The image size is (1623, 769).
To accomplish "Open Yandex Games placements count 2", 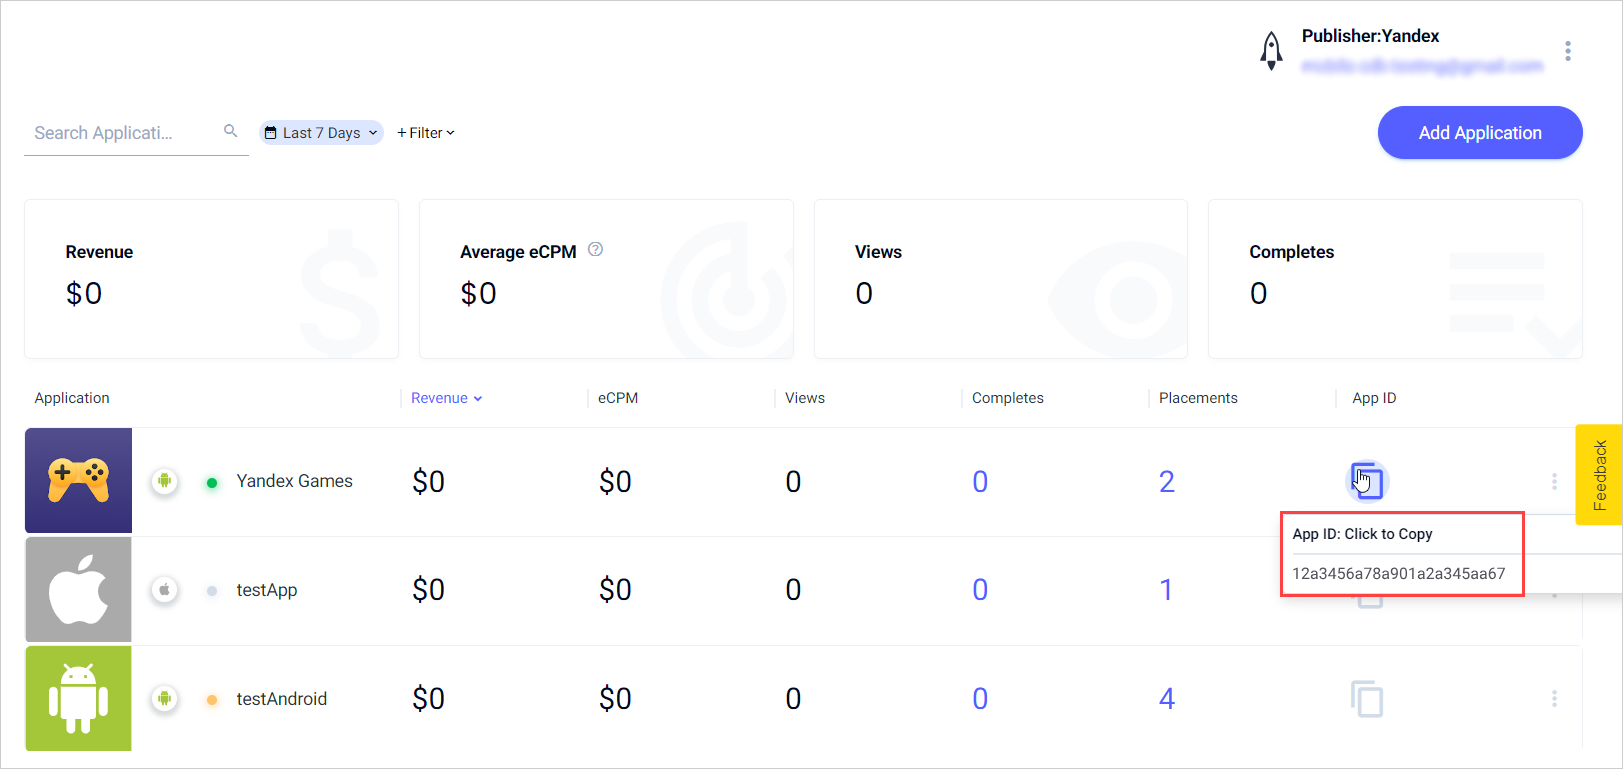I will 1166,482.
